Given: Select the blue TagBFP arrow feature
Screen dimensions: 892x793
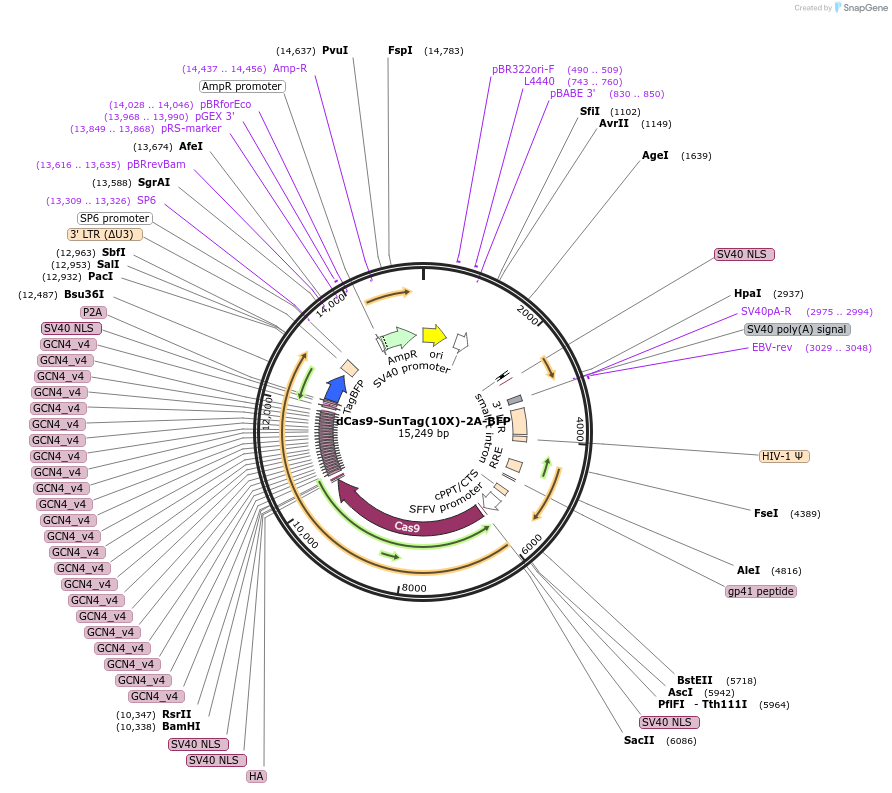Looking at the screenshot, I should (335, 389).
